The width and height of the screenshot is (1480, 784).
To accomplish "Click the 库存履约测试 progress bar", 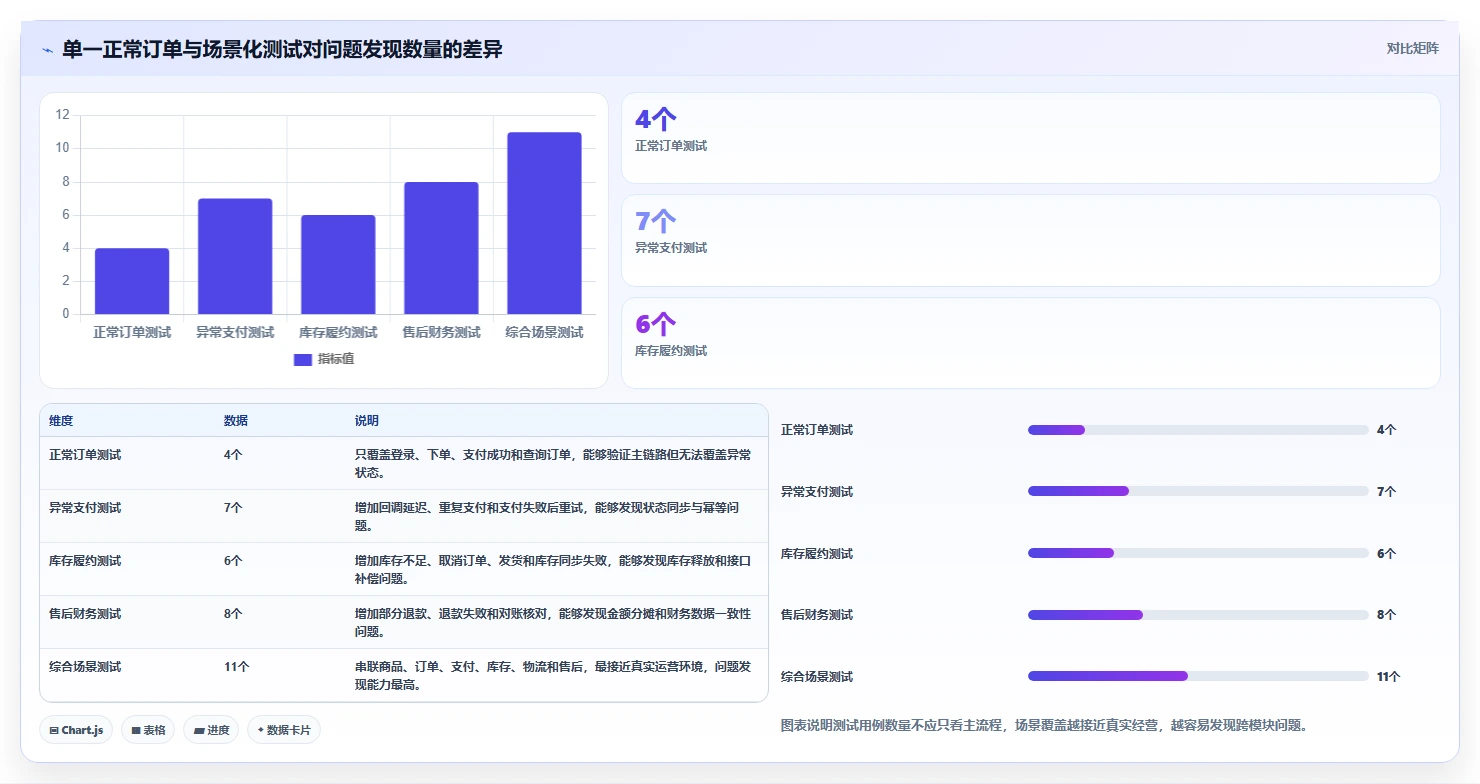I will pyautogui.click(x=1198, y=553).
